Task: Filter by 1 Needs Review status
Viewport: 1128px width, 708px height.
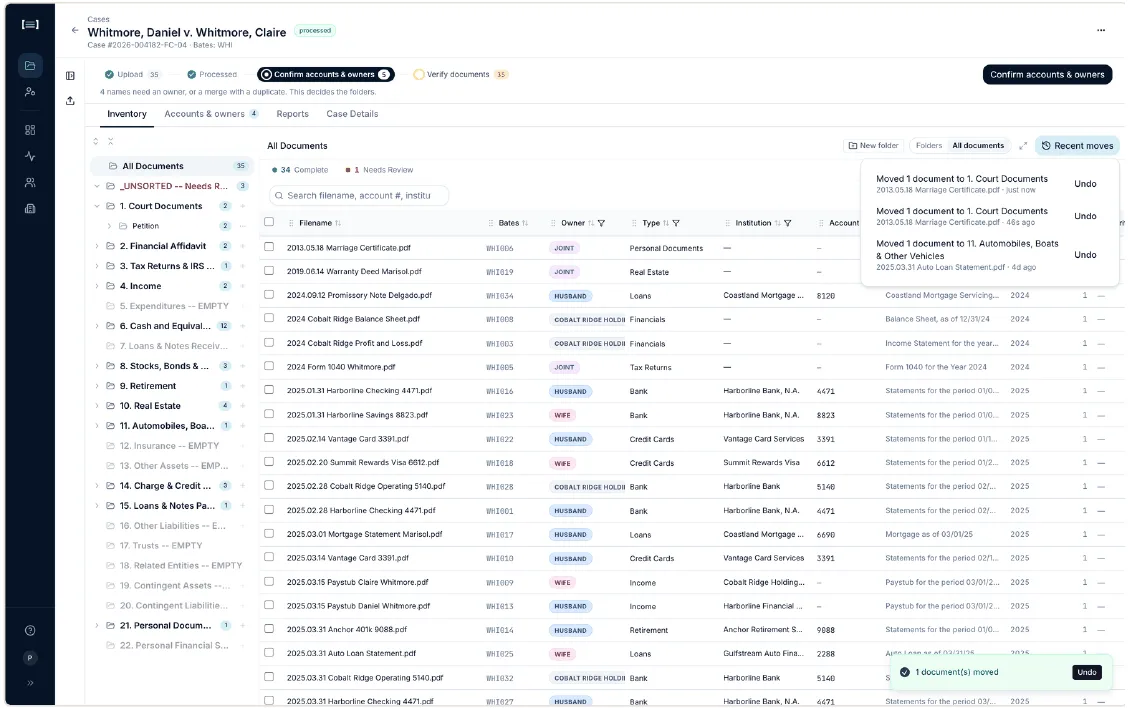Action: point(379,171)
